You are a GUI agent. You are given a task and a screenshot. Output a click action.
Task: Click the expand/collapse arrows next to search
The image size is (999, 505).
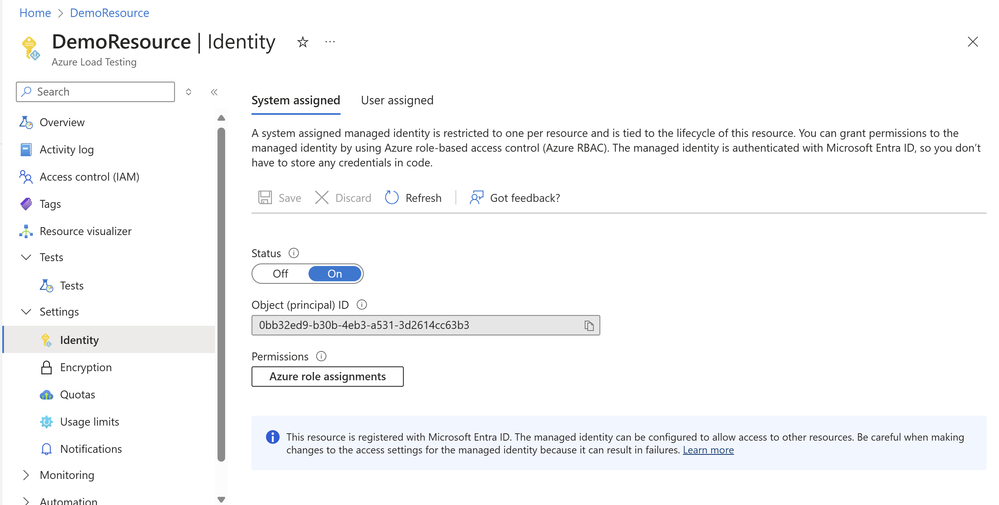point(189,92)
